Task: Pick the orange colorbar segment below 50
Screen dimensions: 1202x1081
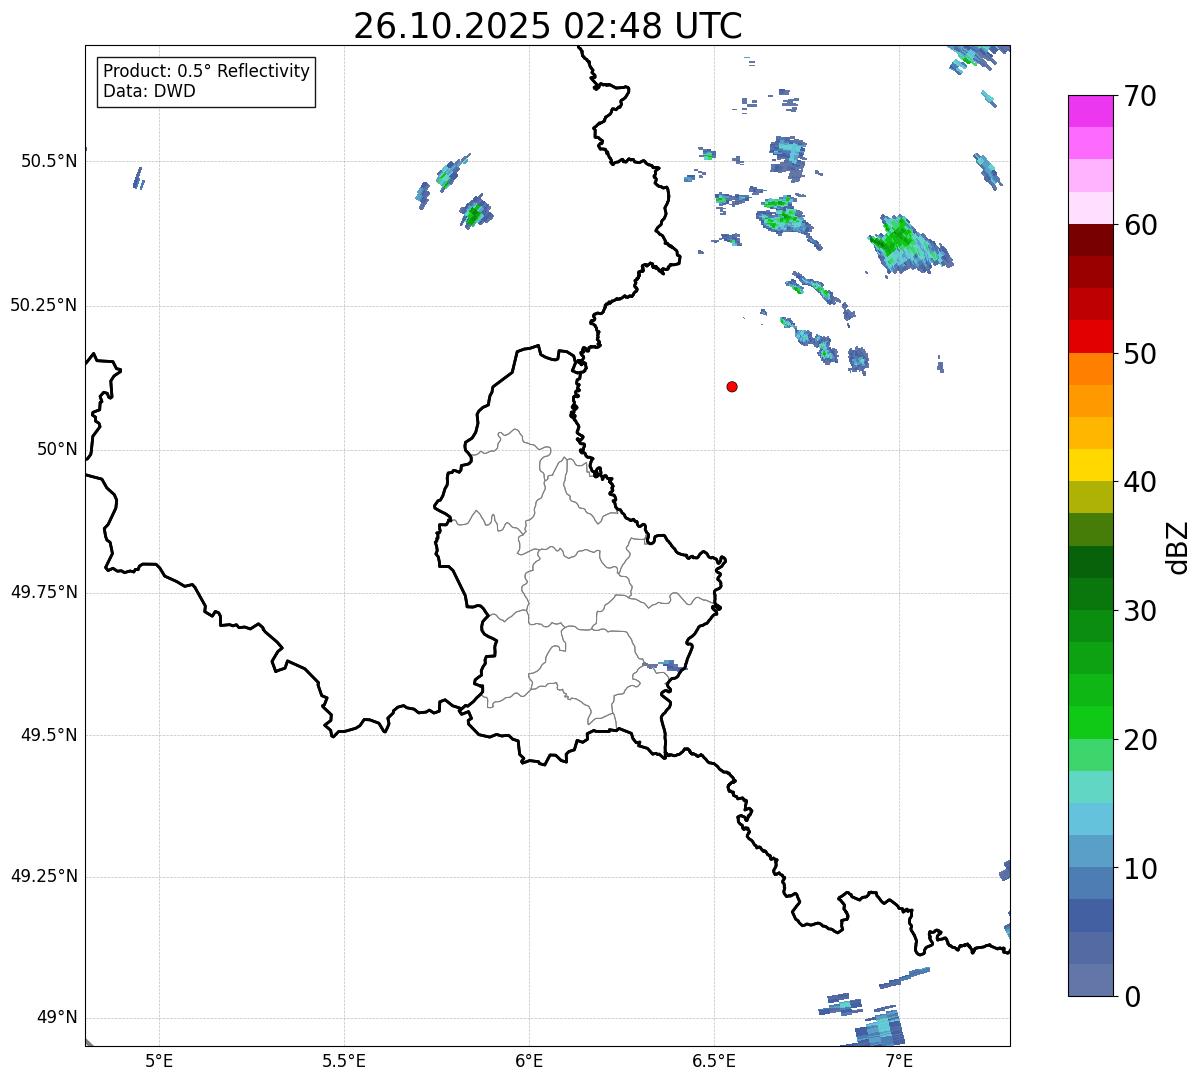Action: [1090, 369]
